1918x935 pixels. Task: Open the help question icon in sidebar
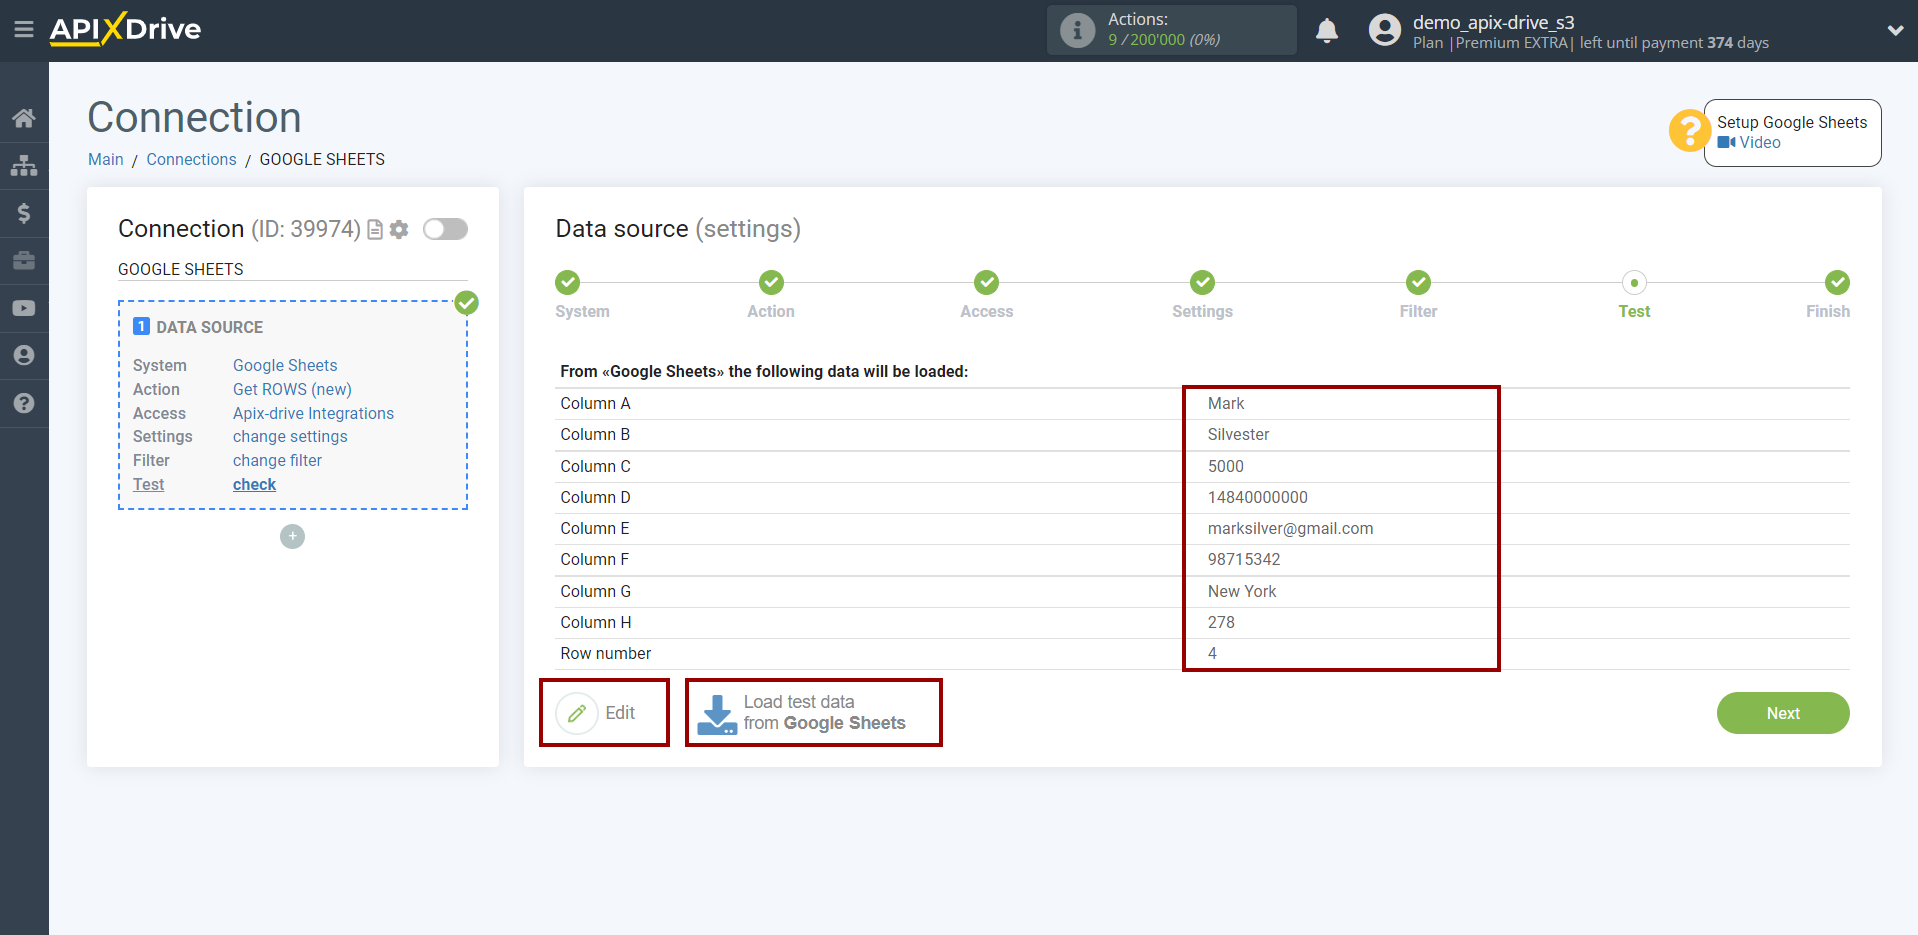tap(24, 403)
